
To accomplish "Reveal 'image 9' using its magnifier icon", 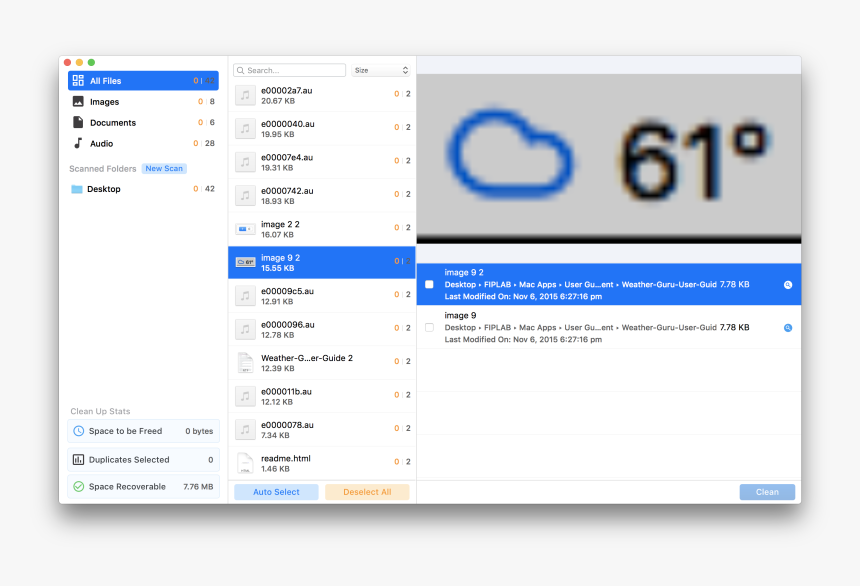I will point(788,328).
